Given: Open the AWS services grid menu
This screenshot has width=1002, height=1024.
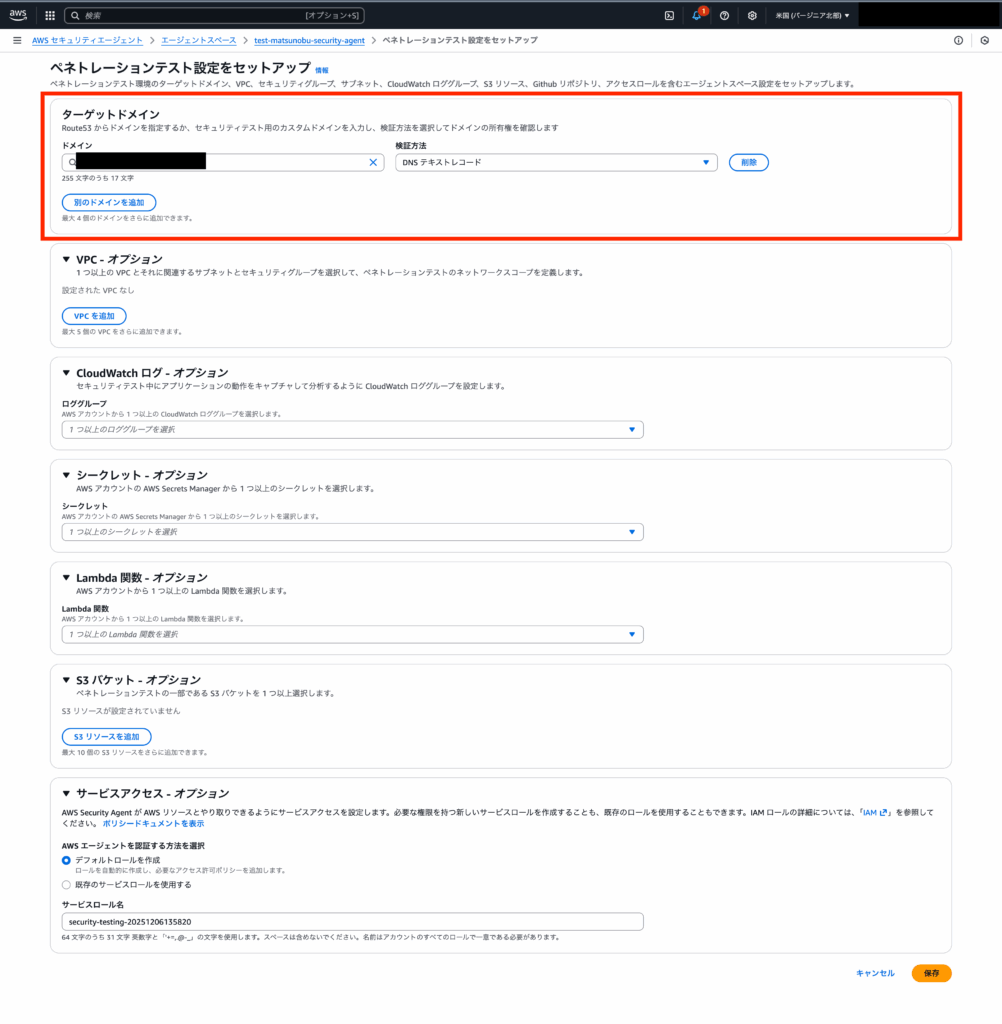Looking at the screenshot, I should (x=50, y=16).
